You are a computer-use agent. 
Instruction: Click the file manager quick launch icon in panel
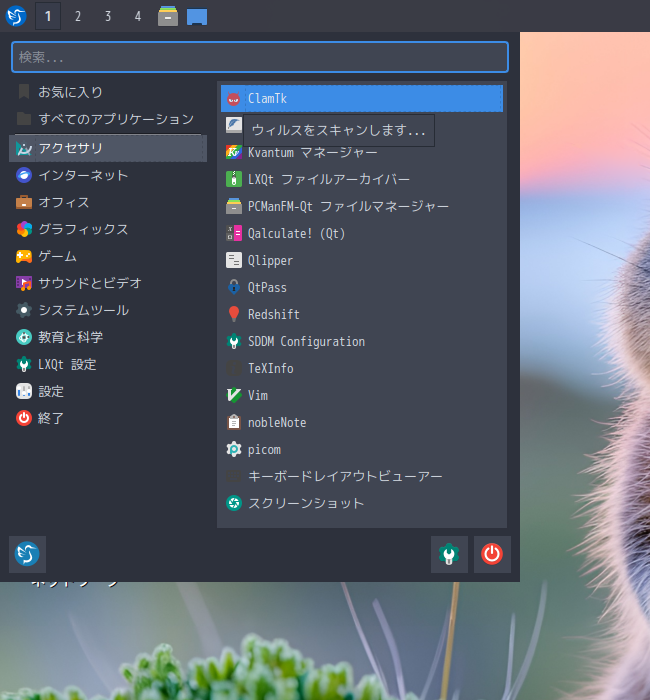click(x=168, y=16)
